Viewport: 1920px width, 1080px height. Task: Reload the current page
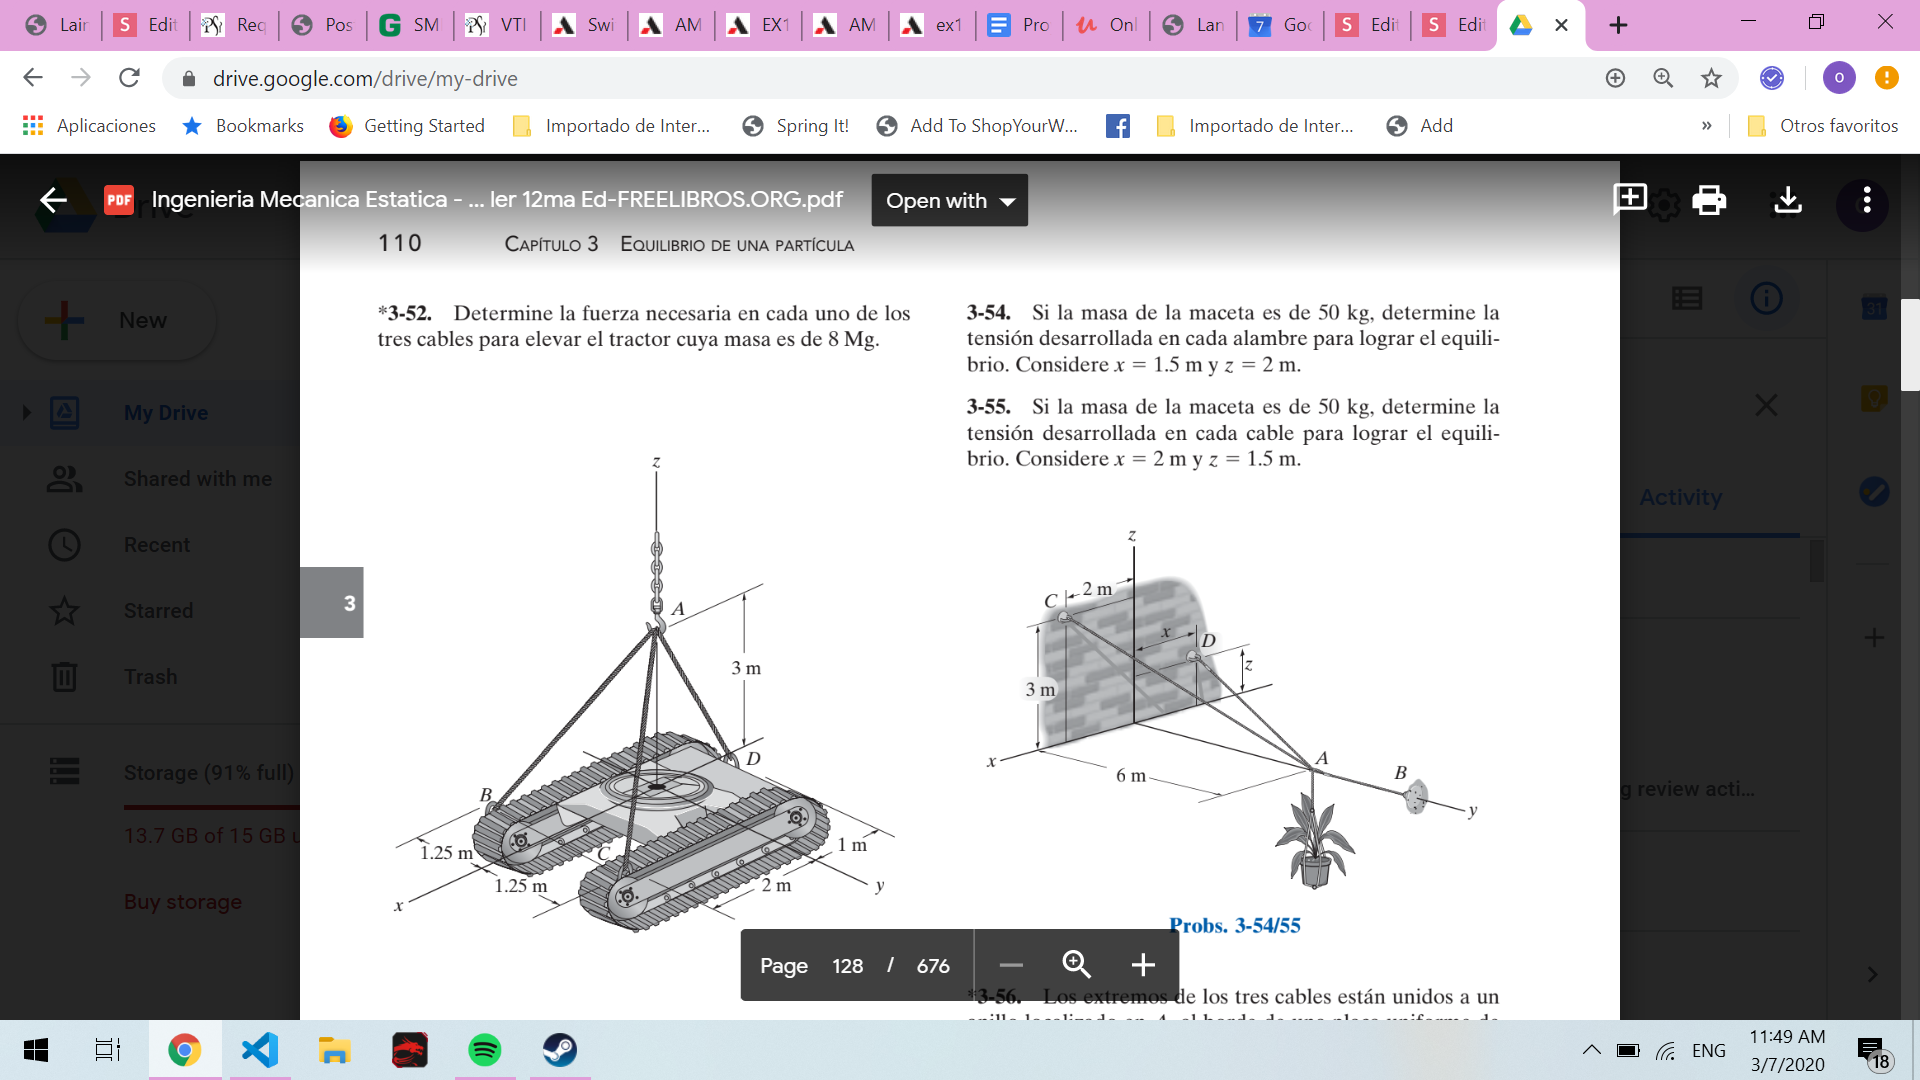point(129,78)
